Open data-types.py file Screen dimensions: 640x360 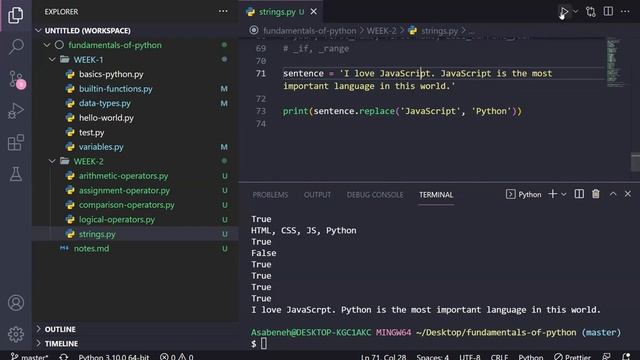point(104,103)
